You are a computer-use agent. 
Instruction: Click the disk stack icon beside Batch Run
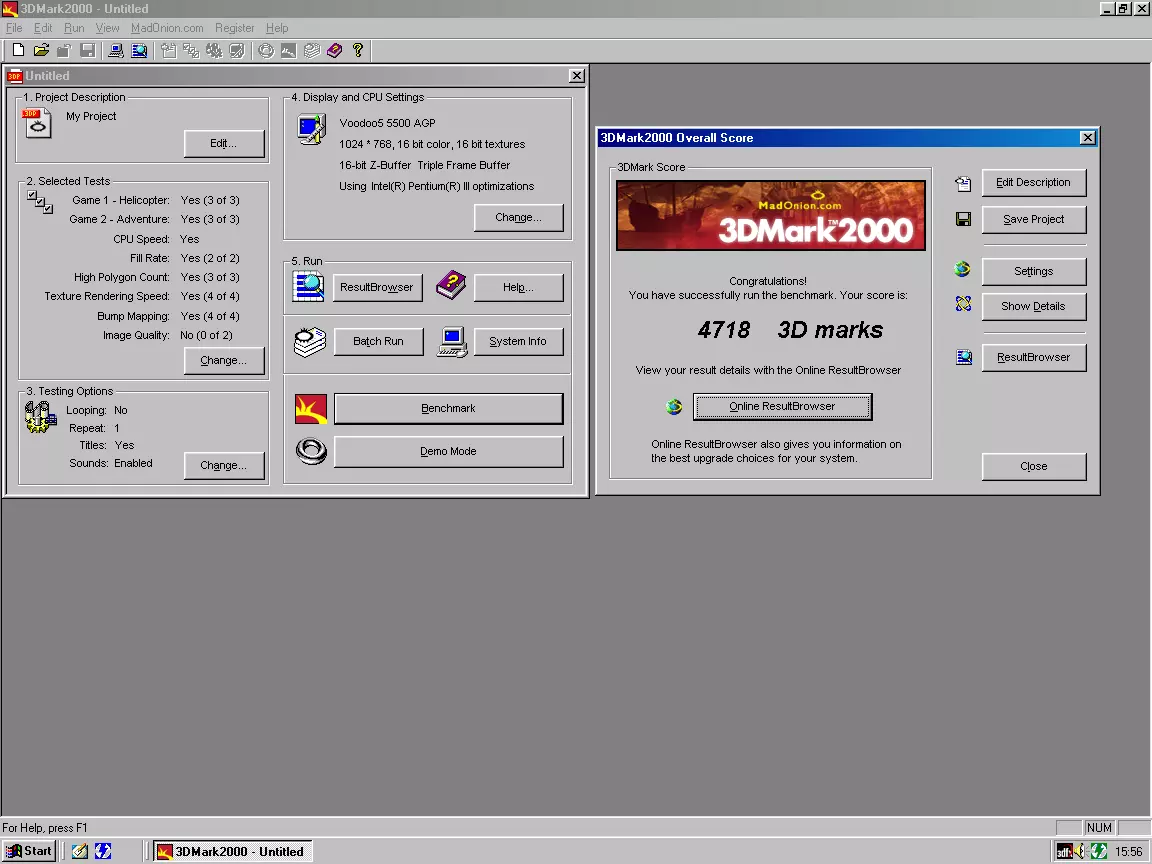(x=310, y=342)
